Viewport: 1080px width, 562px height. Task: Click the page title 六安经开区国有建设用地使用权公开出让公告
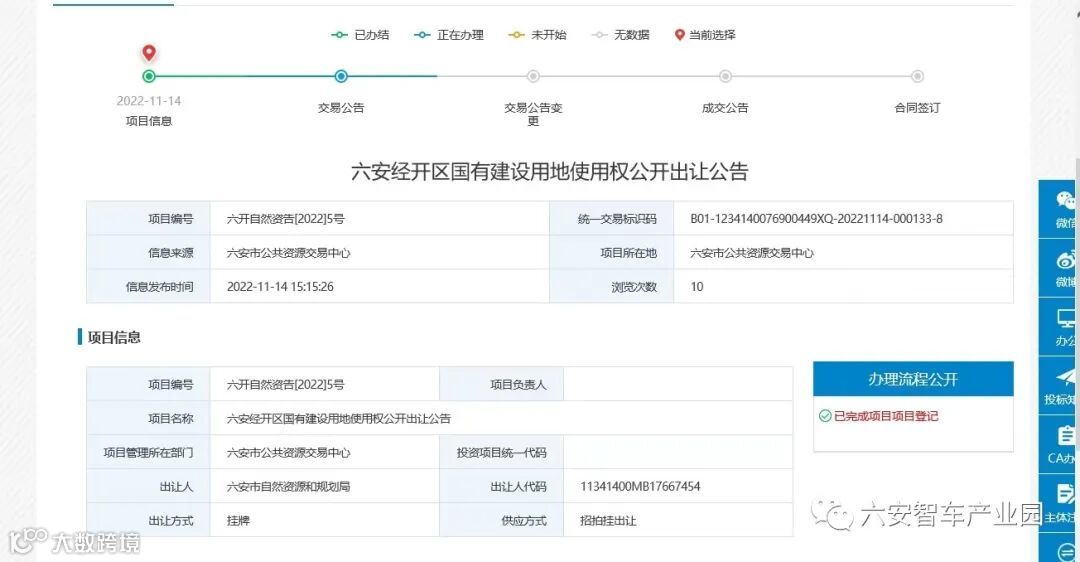[x=550, y=171]
